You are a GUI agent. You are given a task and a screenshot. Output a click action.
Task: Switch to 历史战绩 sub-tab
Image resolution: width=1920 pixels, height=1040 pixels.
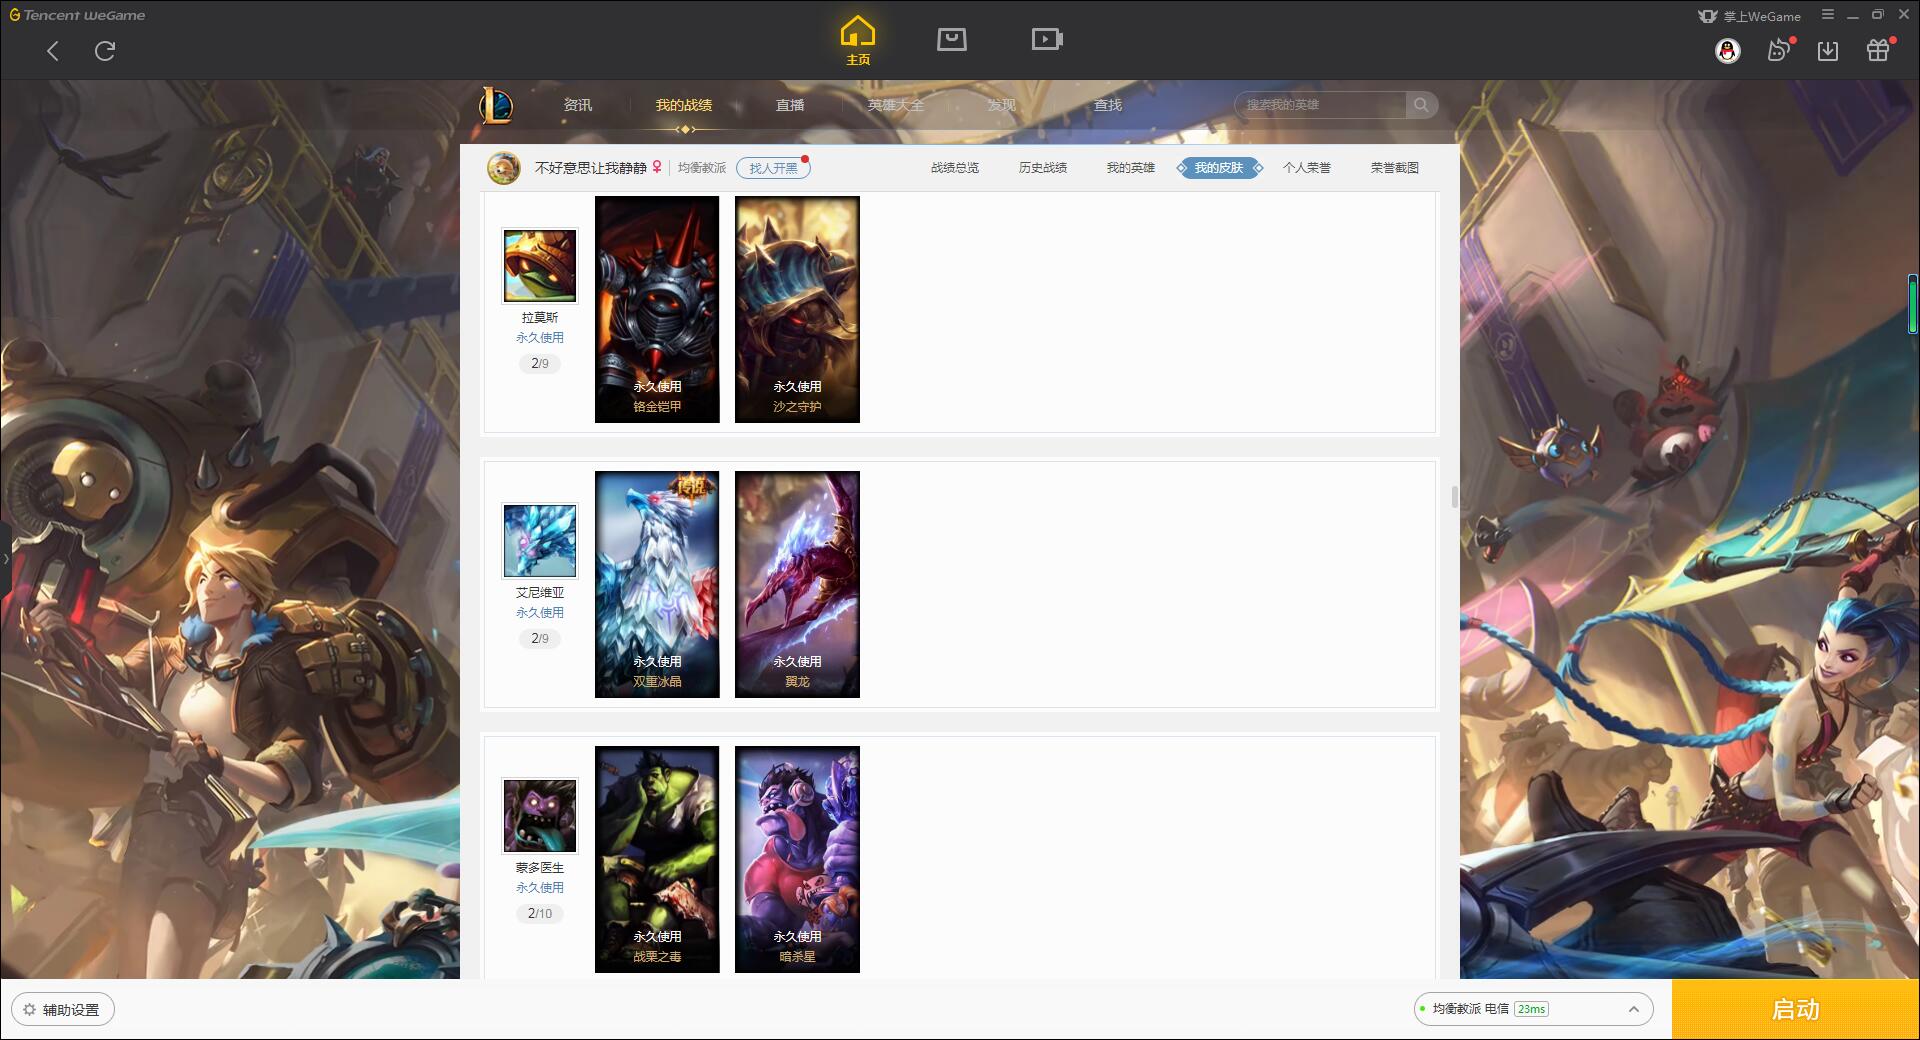(x=1043, y=168)
